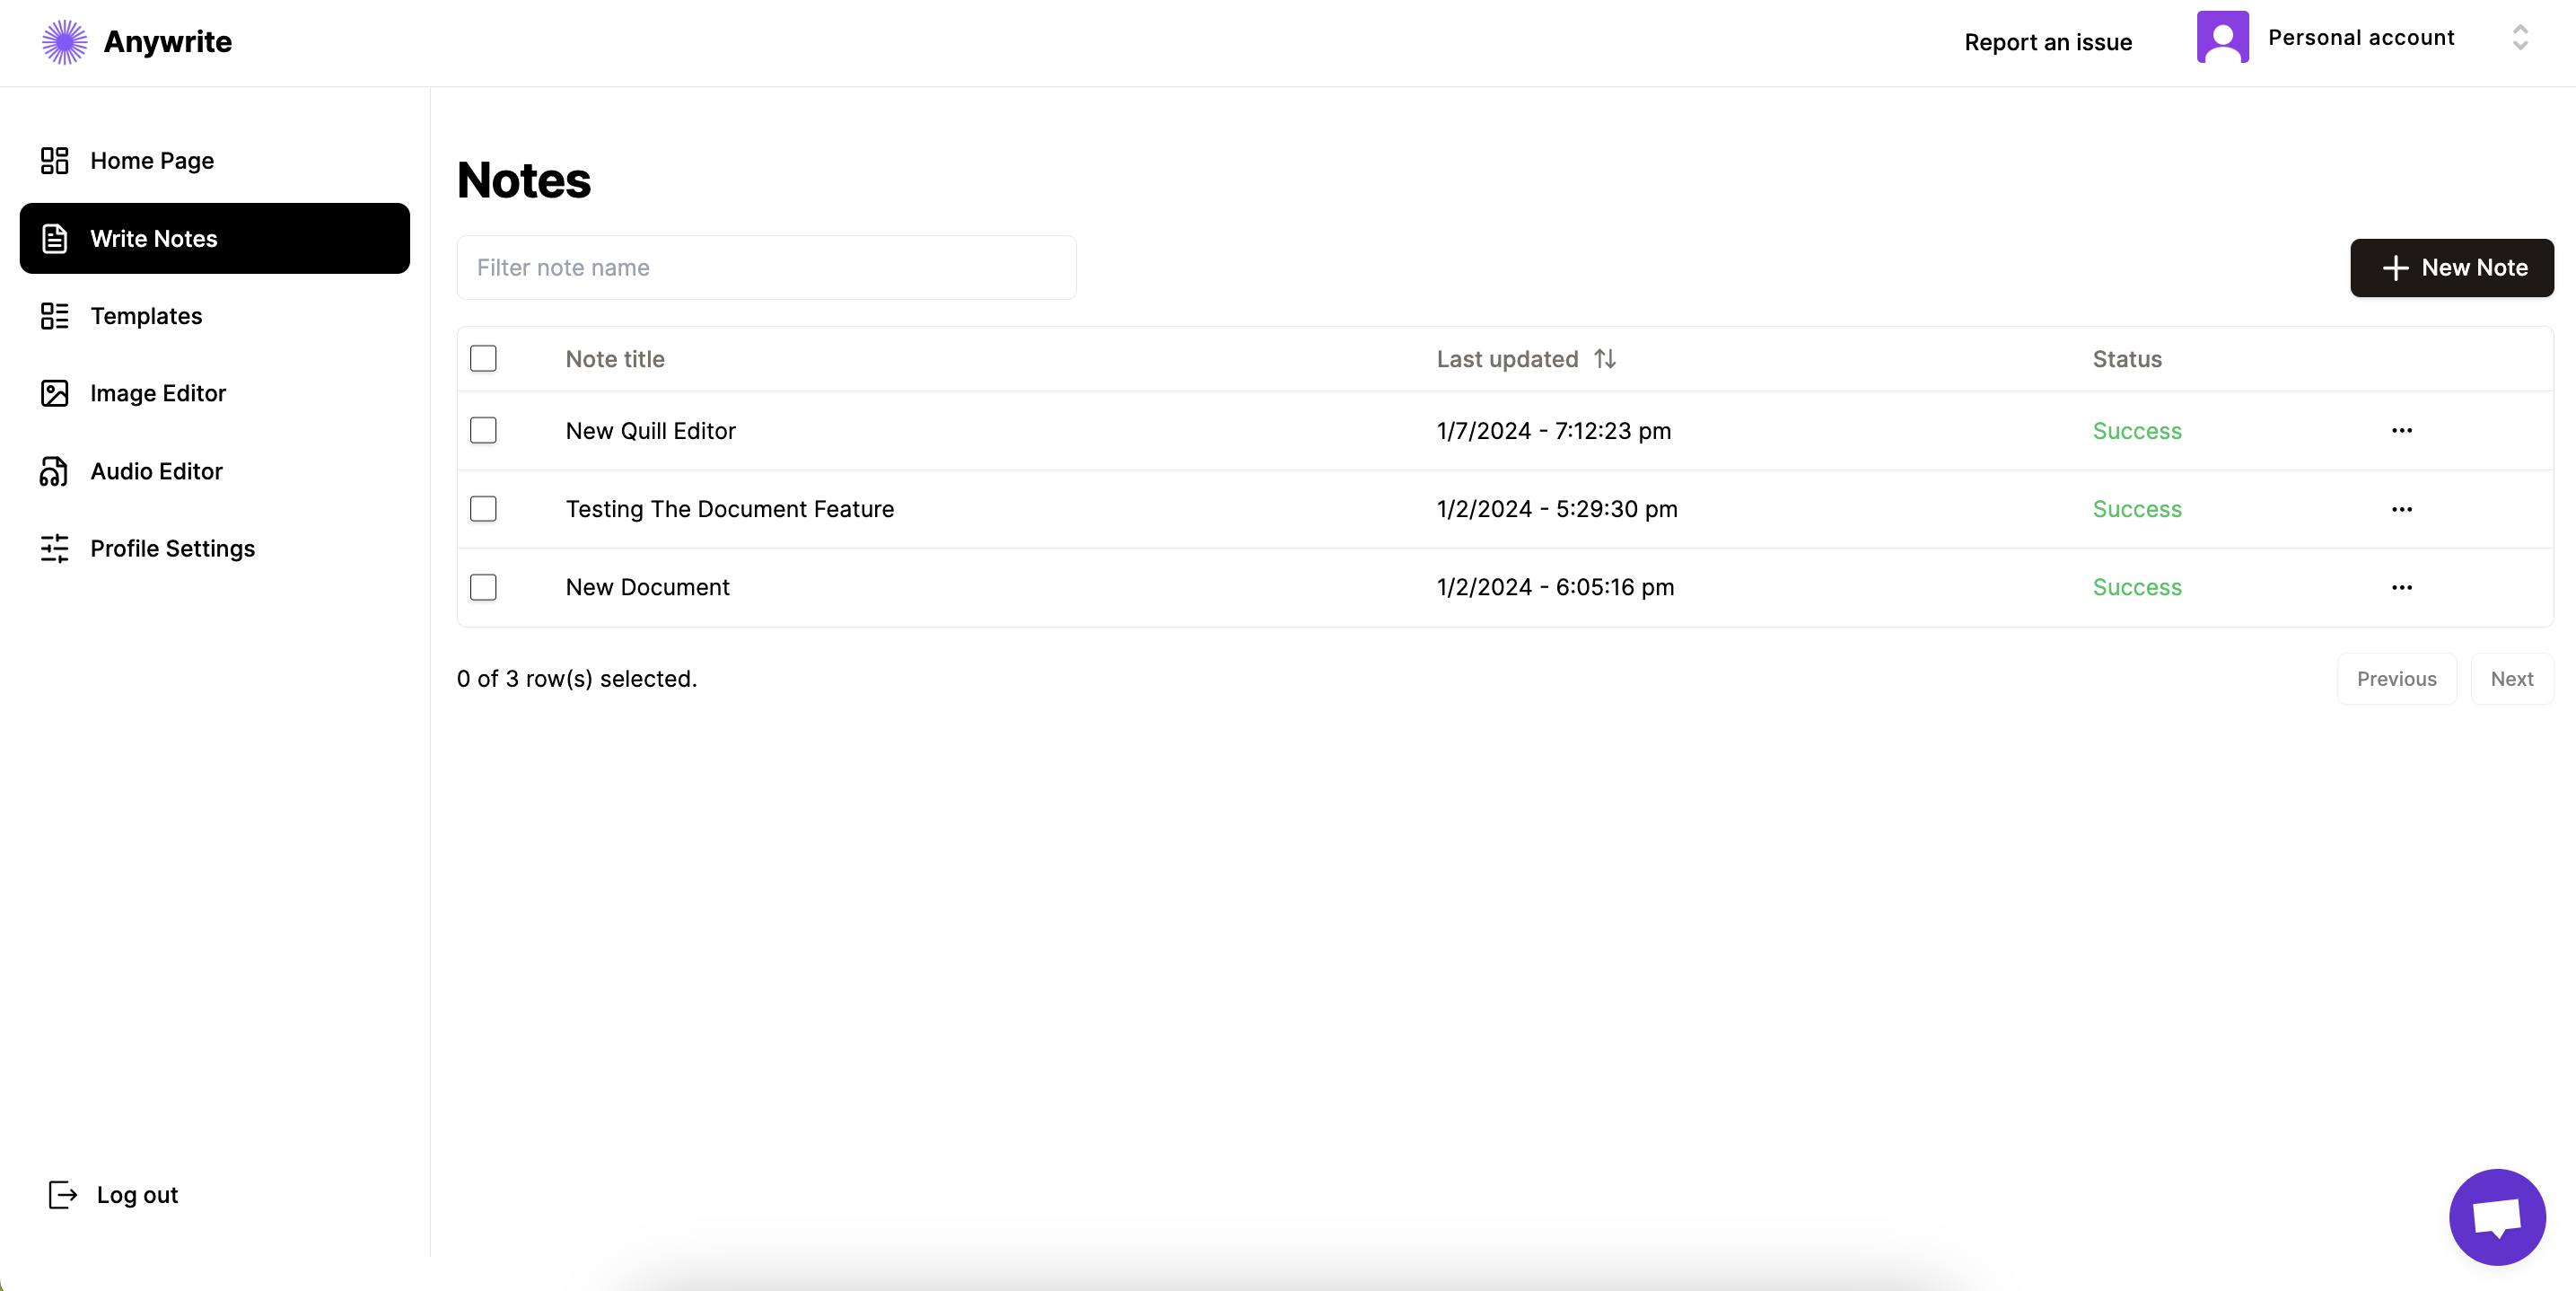The width and height of the screenshot is (2576, 1291).
Task: Select the New Document row checkbox
Action: (483, 587)
